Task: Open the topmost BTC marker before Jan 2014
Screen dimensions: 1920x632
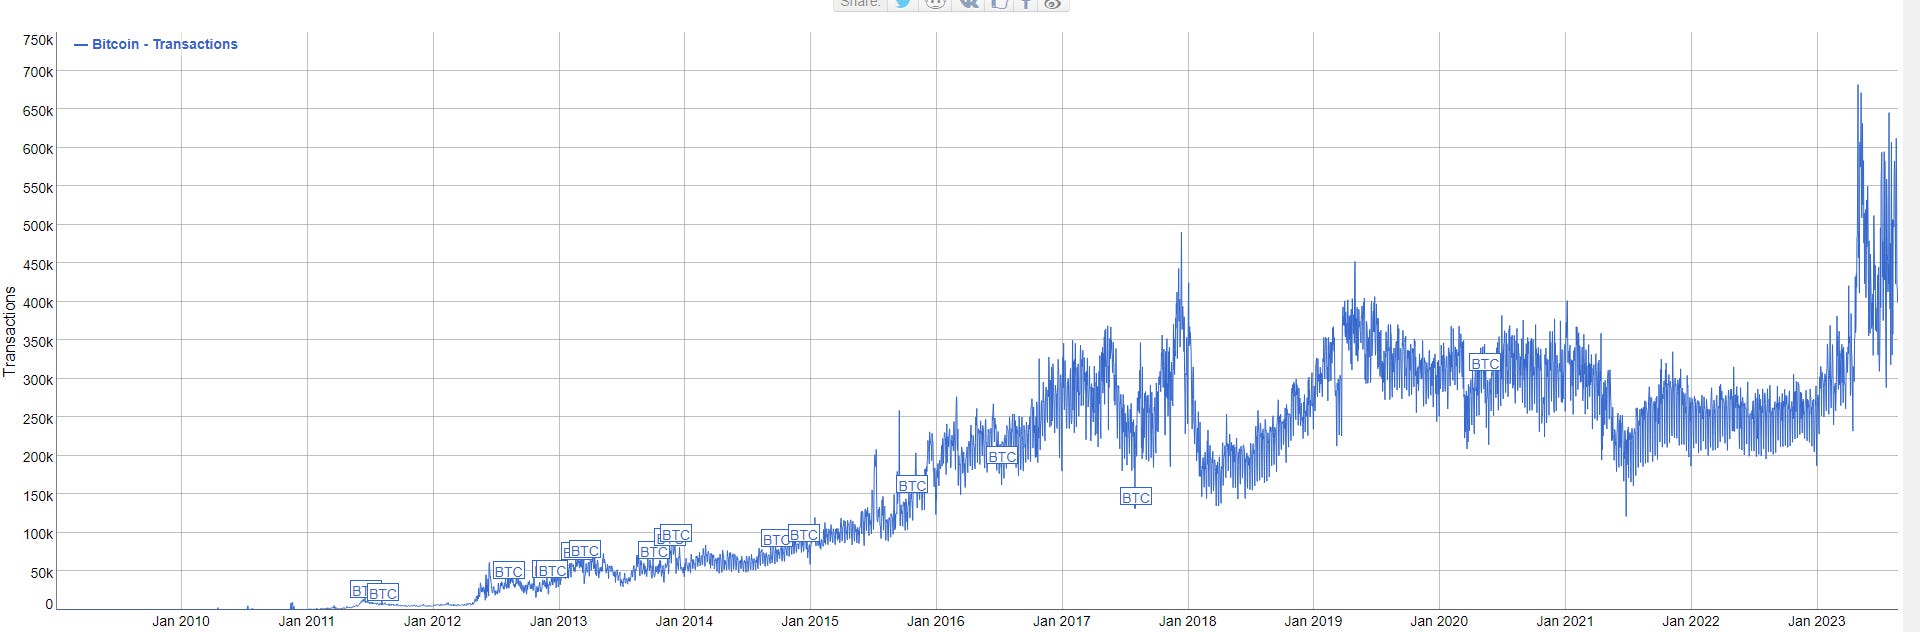Action: (x=676, y=535)
